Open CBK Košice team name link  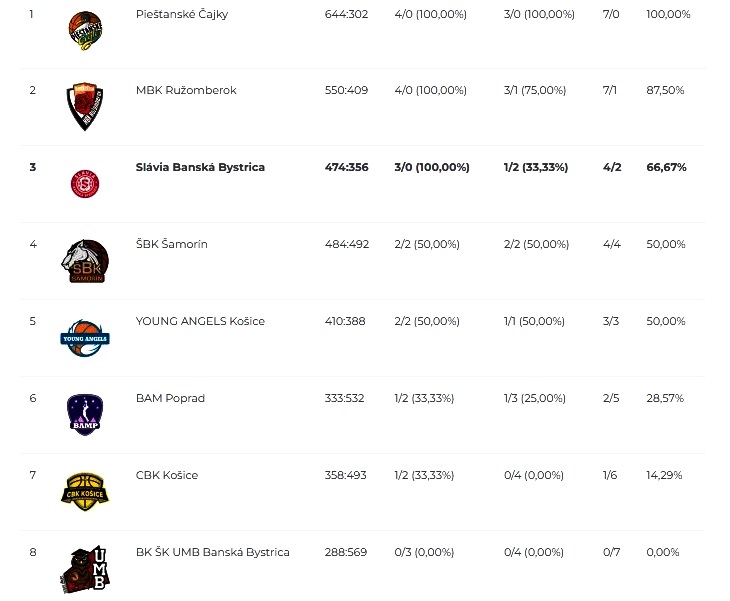point(167,475)
